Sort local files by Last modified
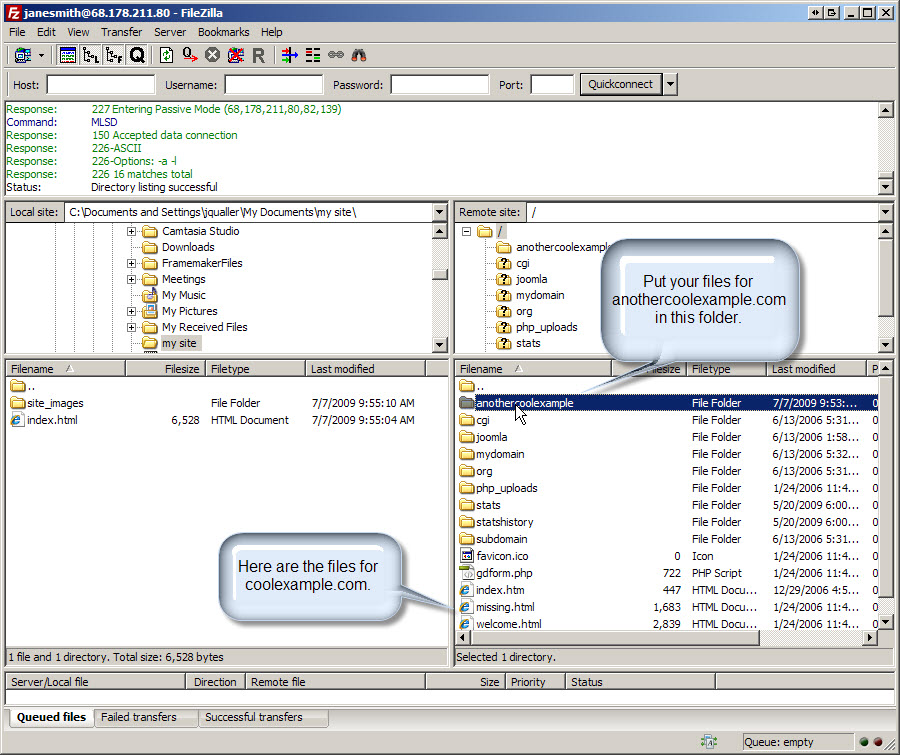The width and height of the screenshot is (900, 755). (366, 369)
